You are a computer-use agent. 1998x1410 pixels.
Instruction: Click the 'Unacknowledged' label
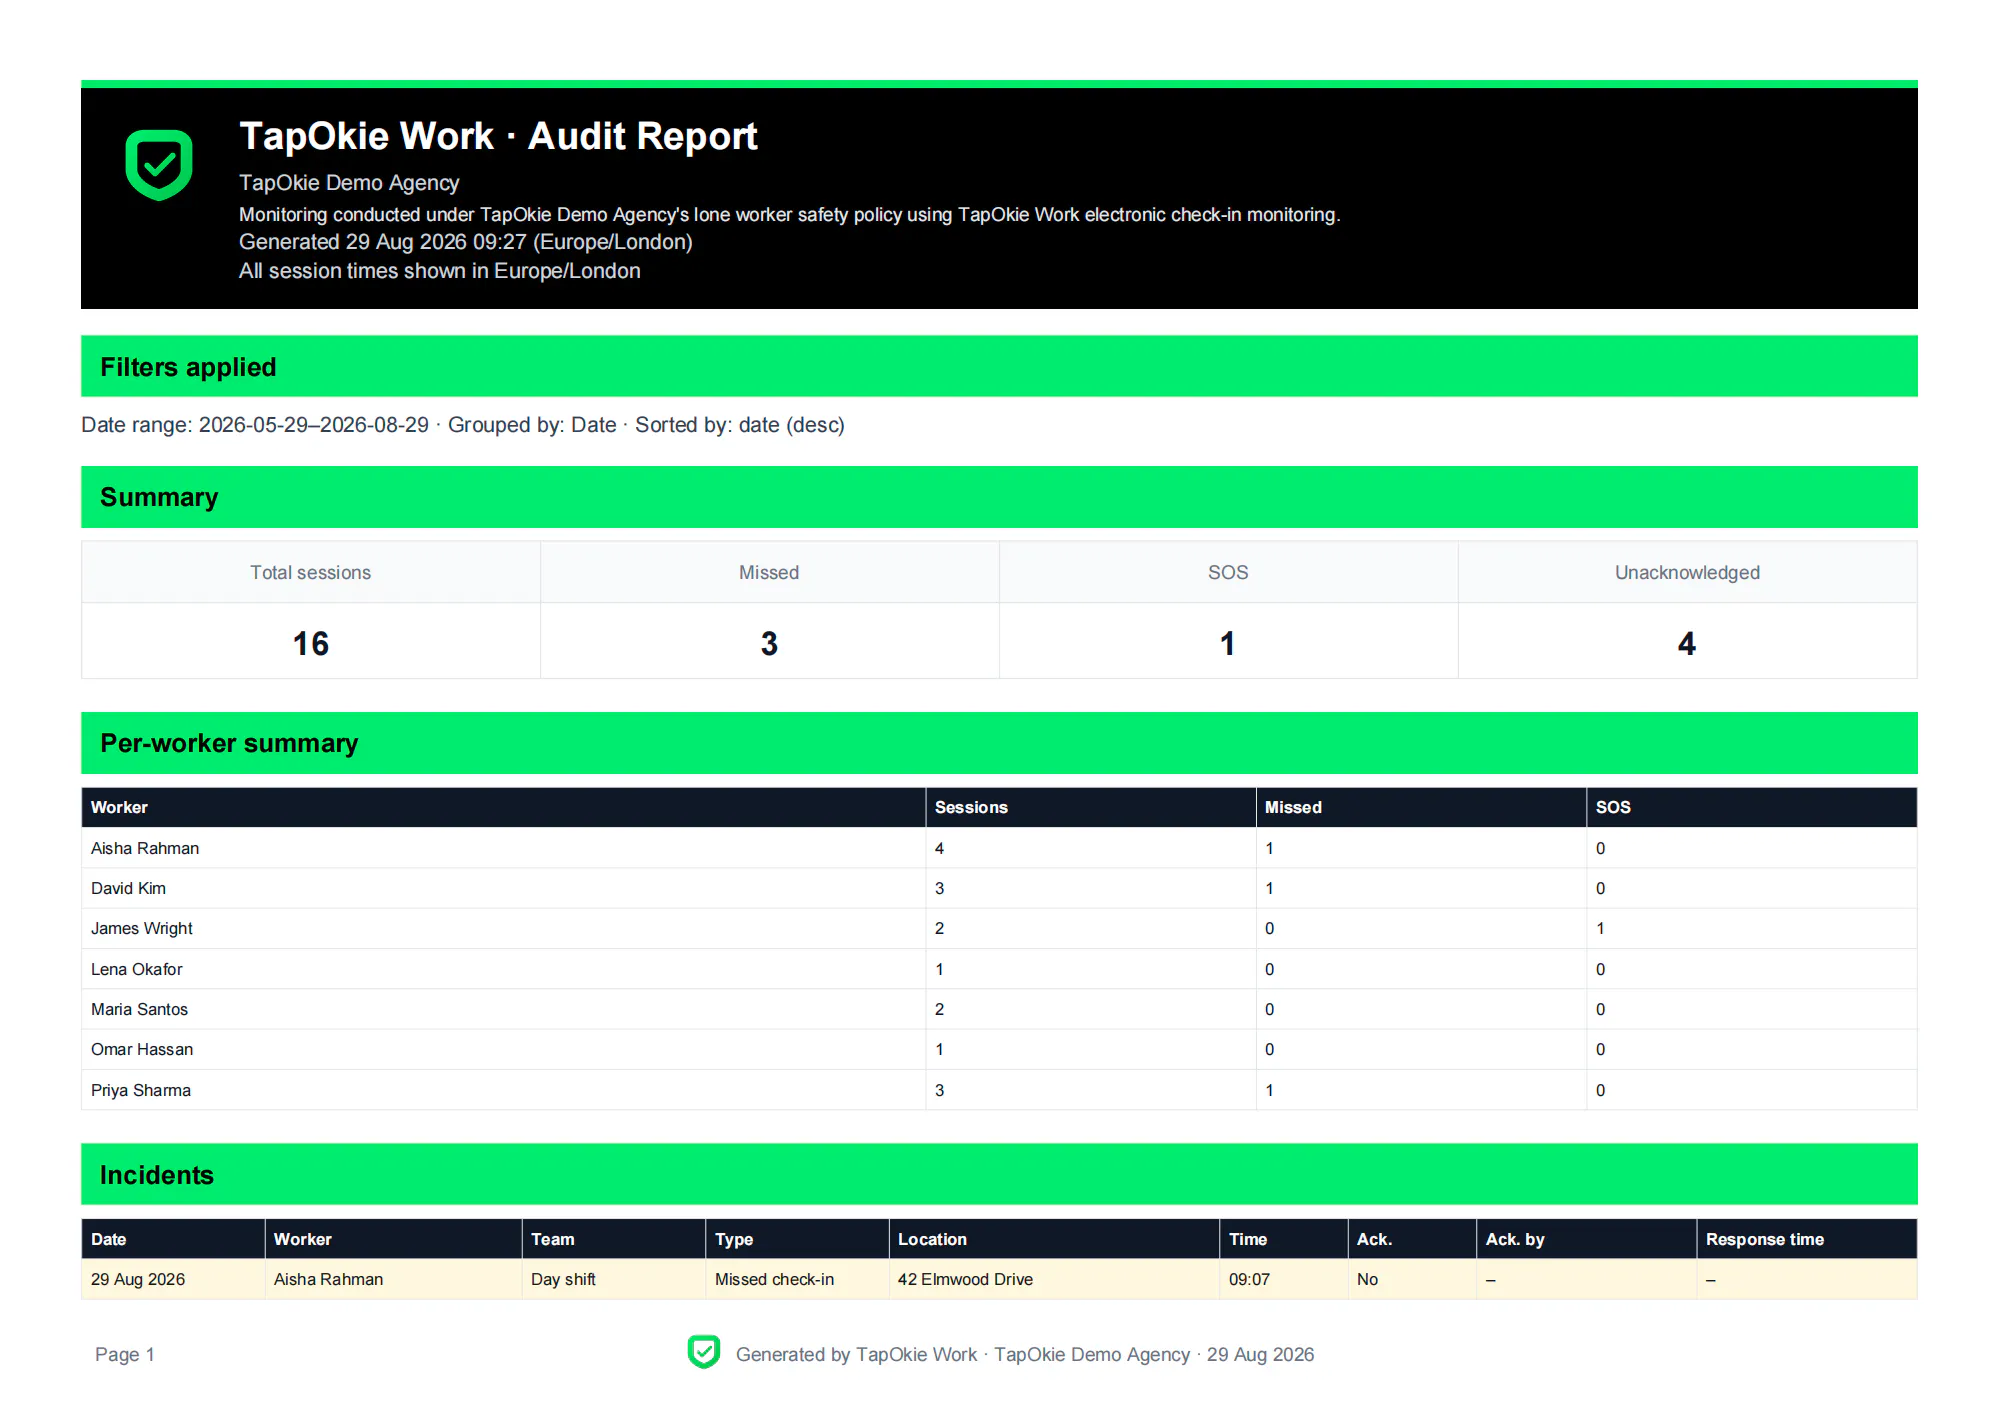click(1687, 573)
